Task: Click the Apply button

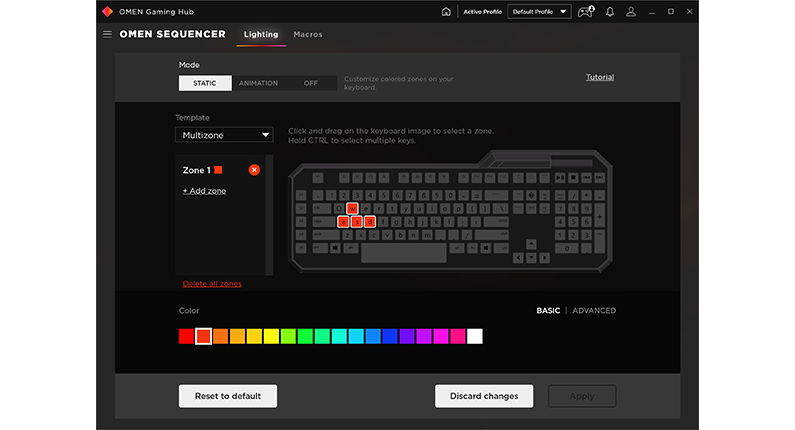Action: click(582, 396)
